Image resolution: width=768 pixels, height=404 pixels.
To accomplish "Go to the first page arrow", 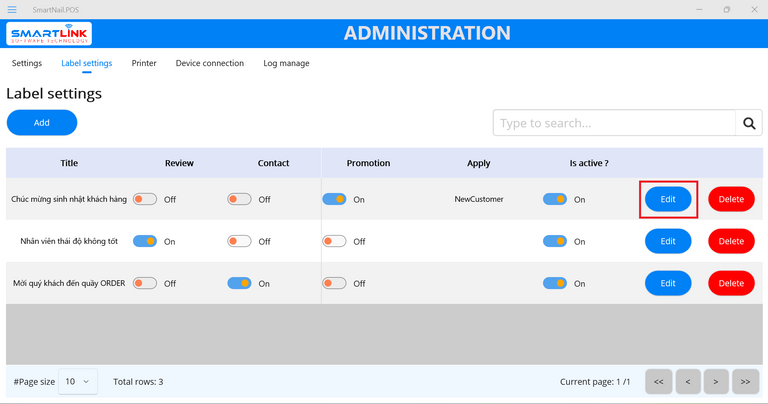I will click(x=658, y=382).
